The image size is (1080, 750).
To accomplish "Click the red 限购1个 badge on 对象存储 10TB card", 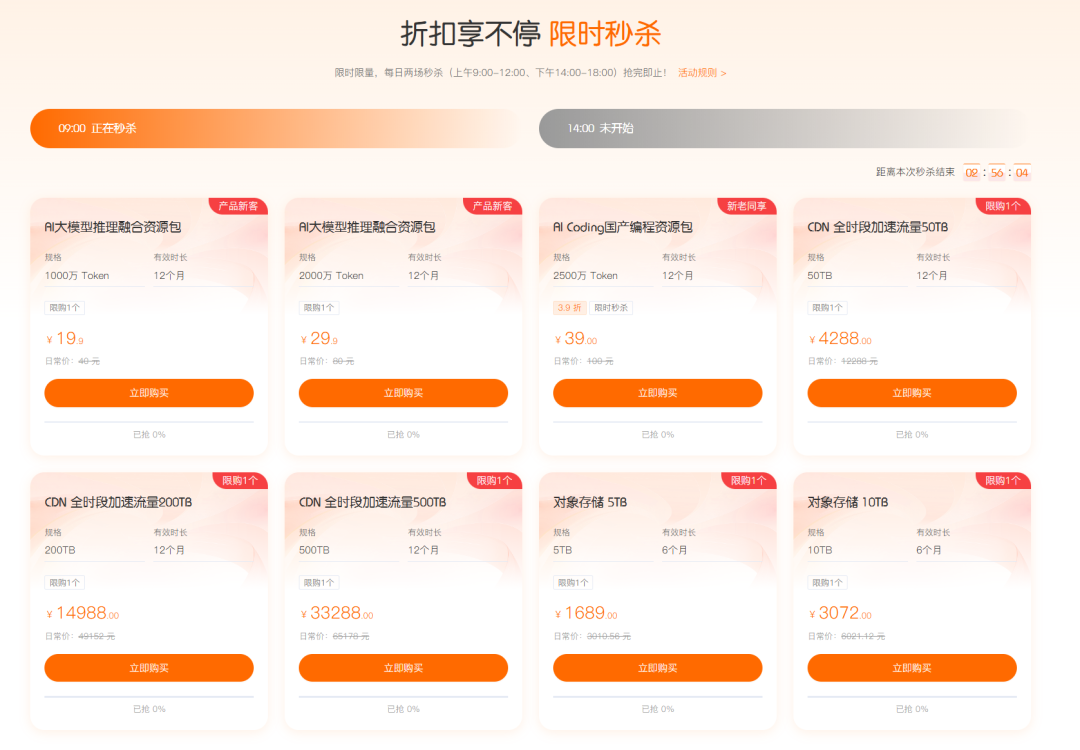I will coord(1003,481).
